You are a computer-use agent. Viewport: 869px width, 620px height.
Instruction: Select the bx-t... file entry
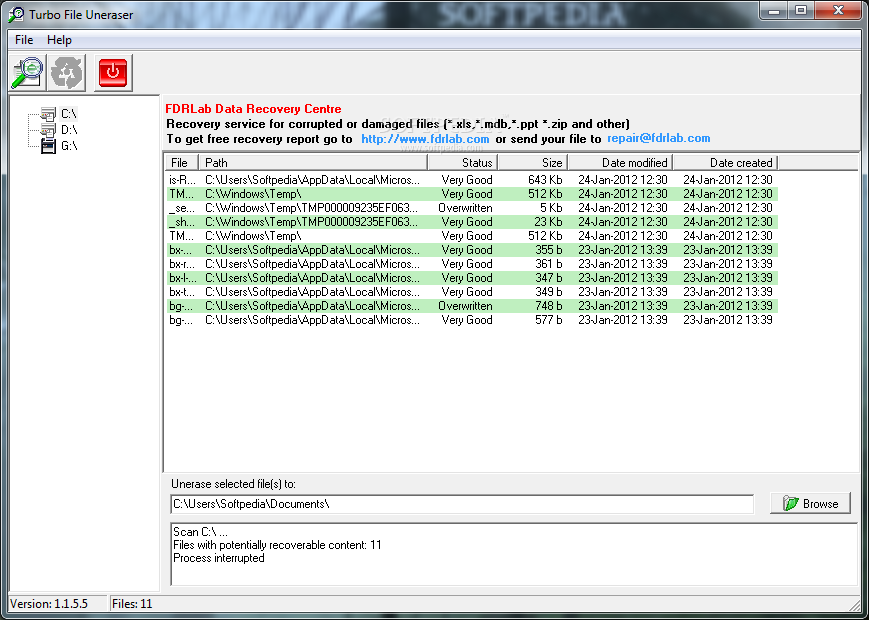182,292
